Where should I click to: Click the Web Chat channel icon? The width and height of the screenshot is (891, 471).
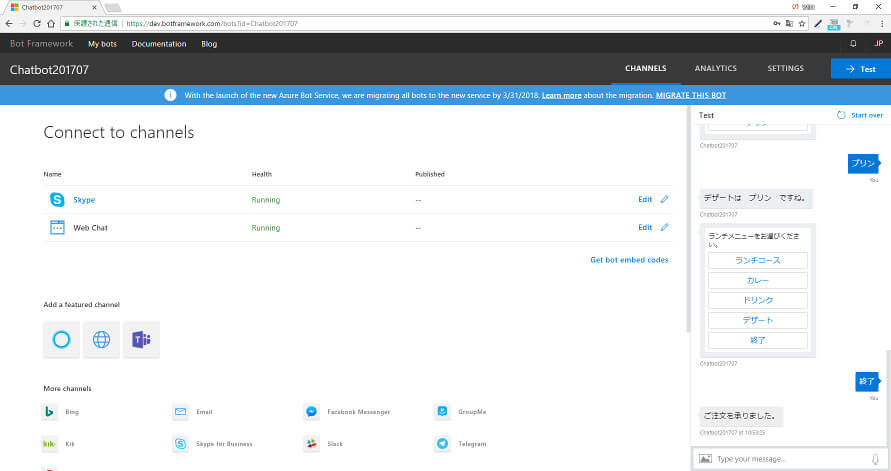[x=57, y=227]
